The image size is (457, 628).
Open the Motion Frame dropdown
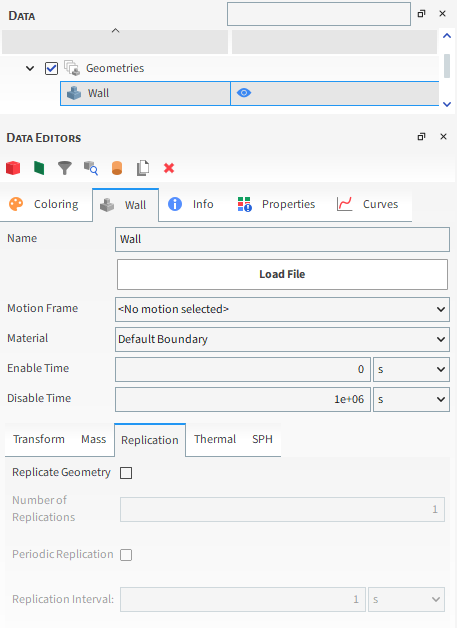pyautogui.click(x=282, y=309)
